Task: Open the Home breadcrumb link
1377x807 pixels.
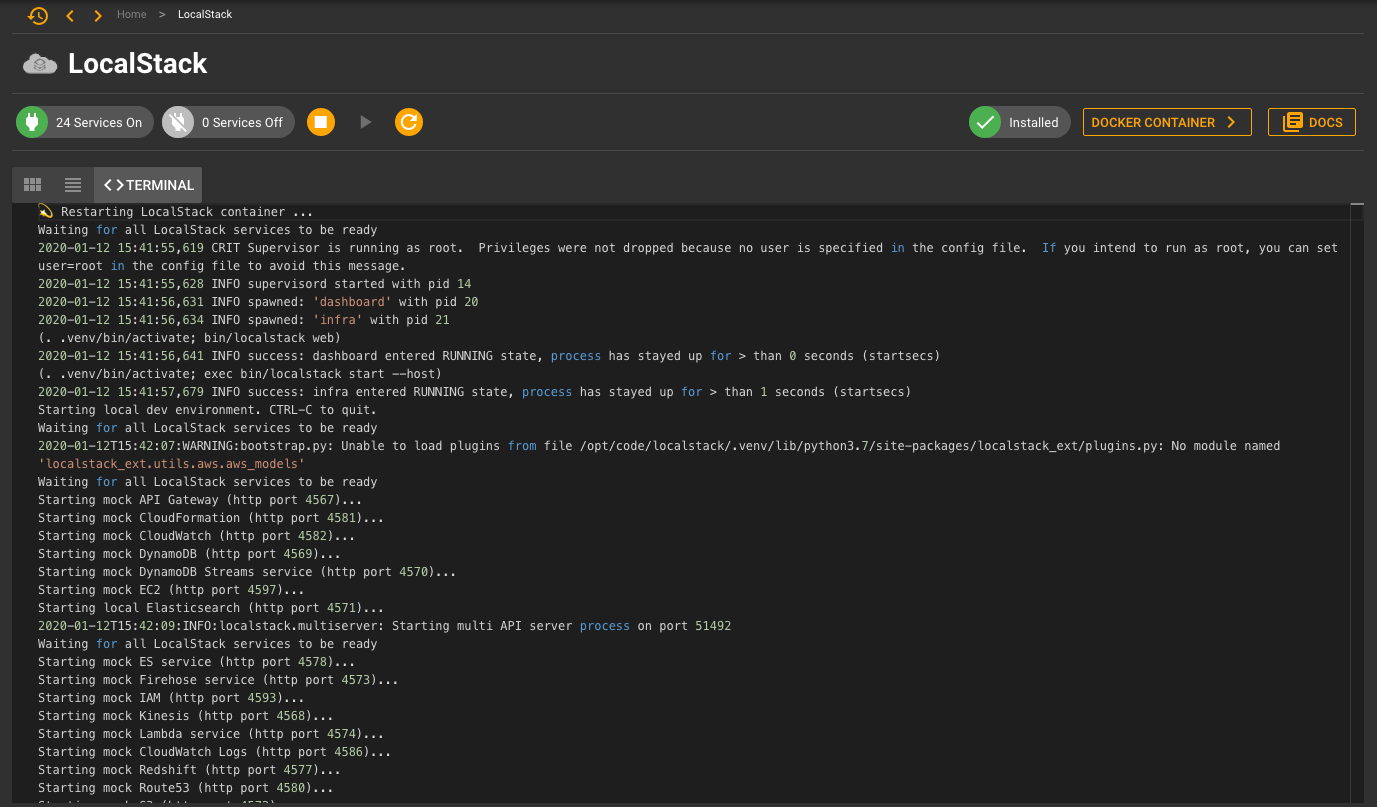Action: click(131, 15)
